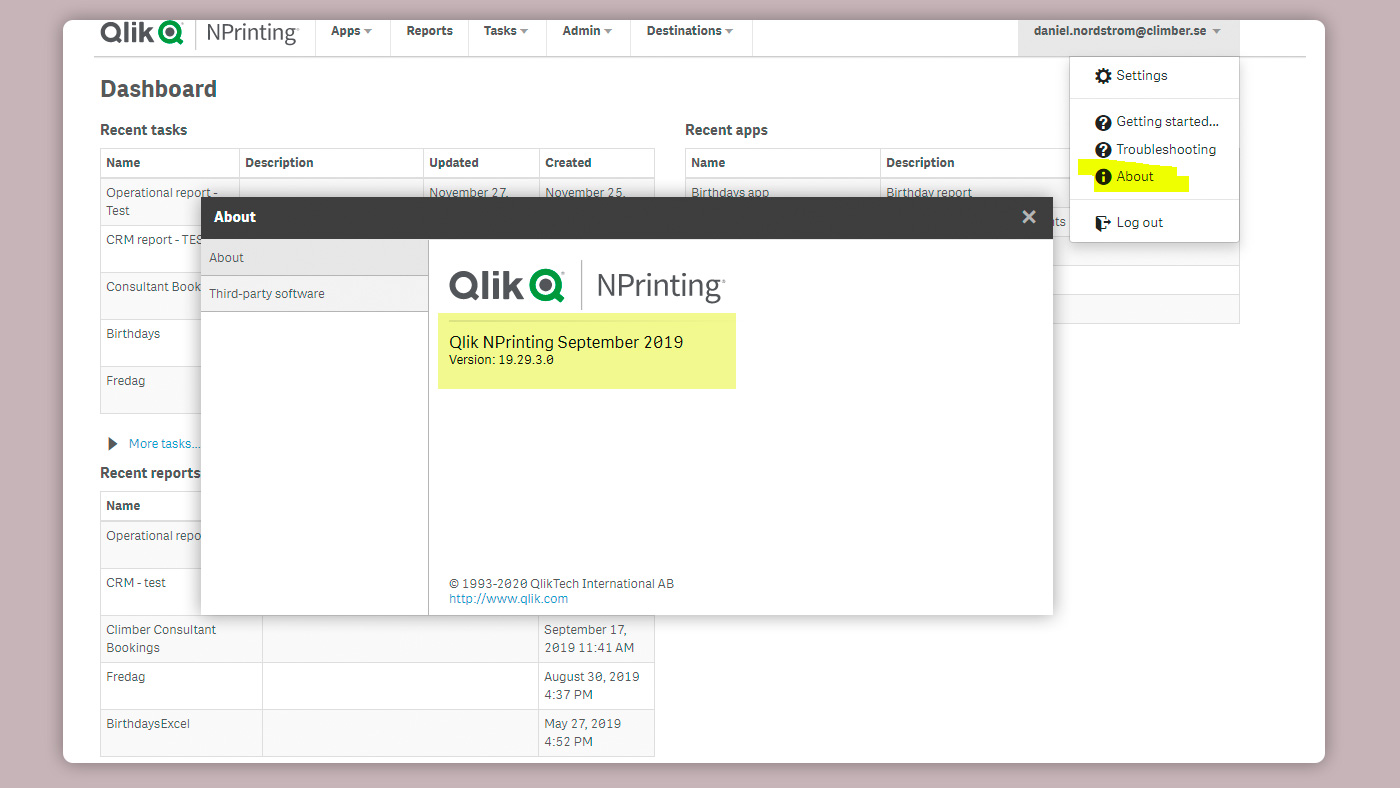Open Troubleshooting from the user menu
The image size is (1400, 788).
tap(1166, 150)
